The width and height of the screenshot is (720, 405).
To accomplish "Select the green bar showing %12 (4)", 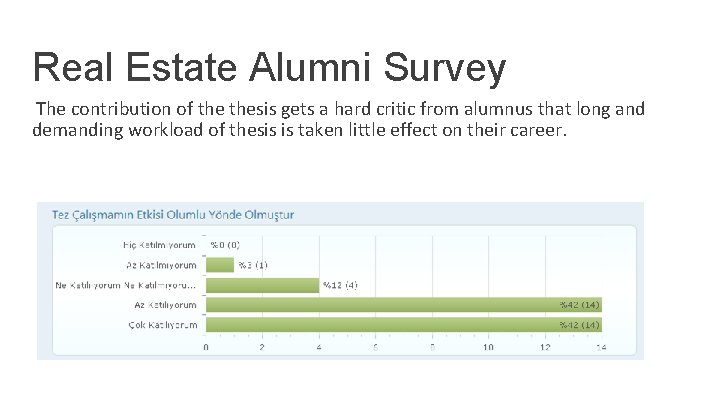I will coord(262,285).
